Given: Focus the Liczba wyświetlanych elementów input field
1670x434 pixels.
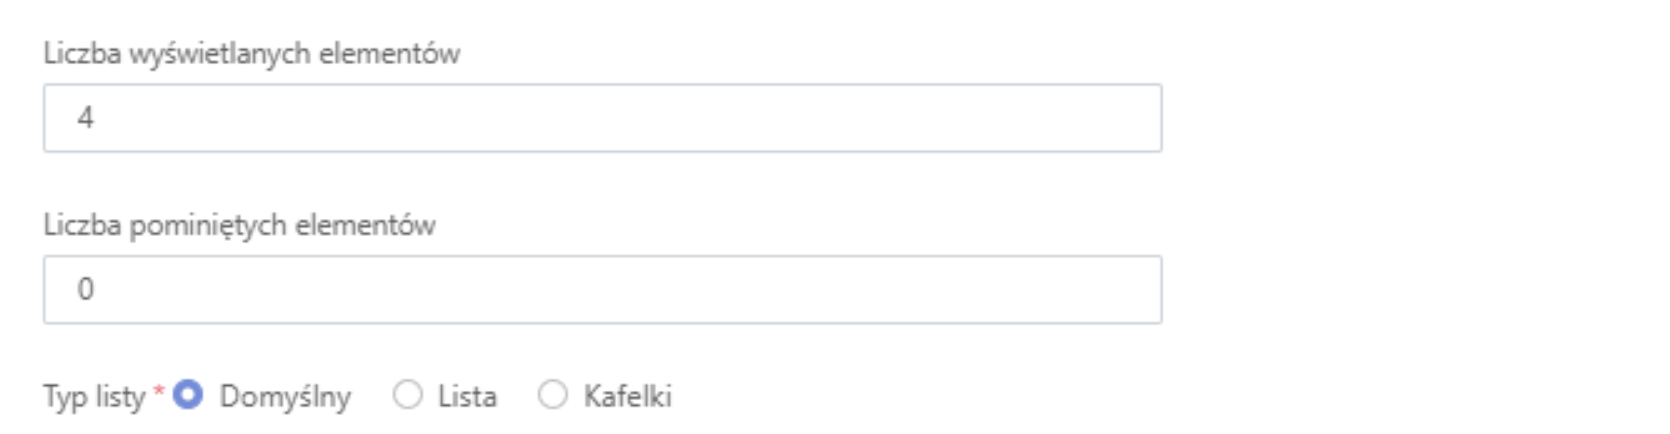Looking at the screenshot, I should point(602,118).
